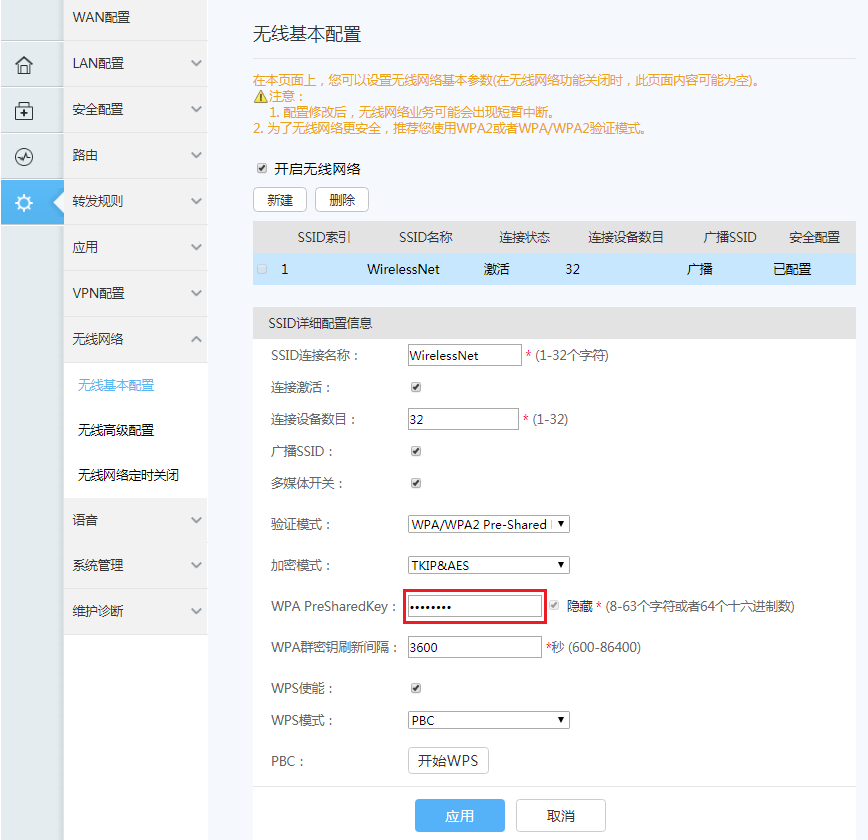Click 激活 status cell
Viewport: 868px width, 840px height.
pyautogui.click(x=496, y=269)
